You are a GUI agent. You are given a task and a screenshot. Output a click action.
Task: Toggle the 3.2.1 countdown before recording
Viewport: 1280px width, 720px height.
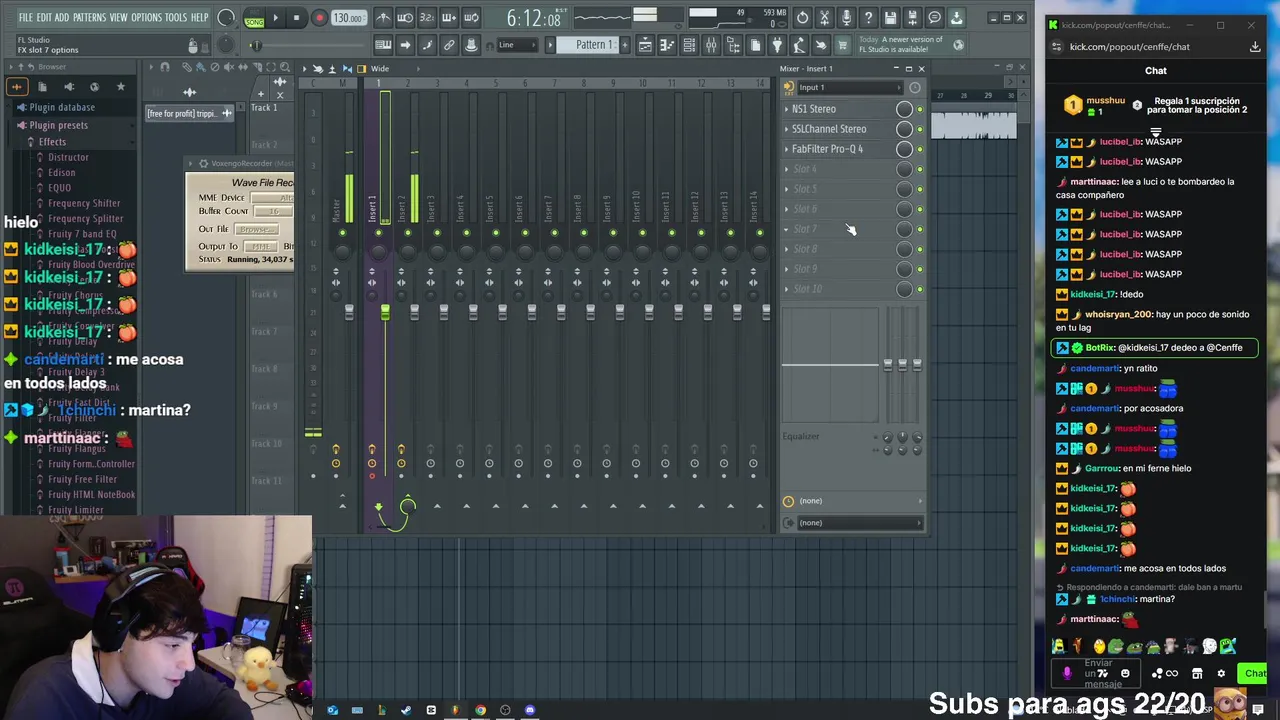[x=427, y=18]
